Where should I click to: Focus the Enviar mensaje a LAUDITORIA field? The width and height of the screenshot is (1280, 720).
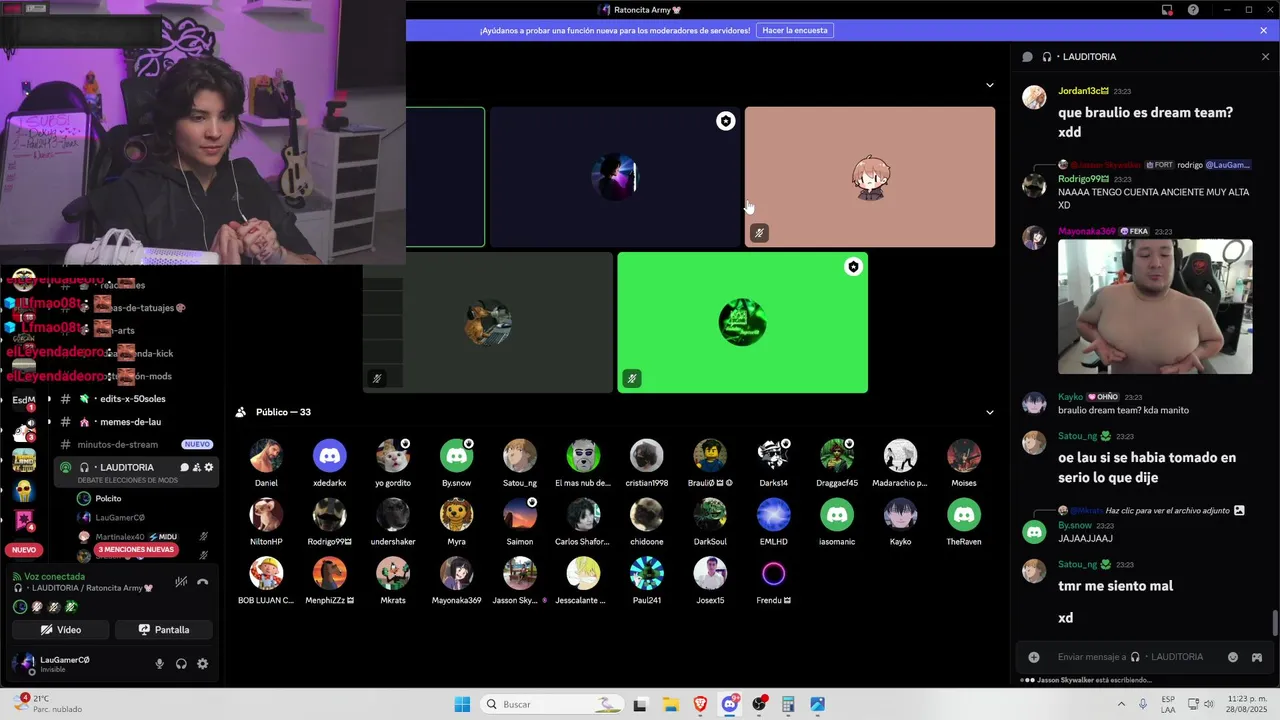pos(1133,657)
